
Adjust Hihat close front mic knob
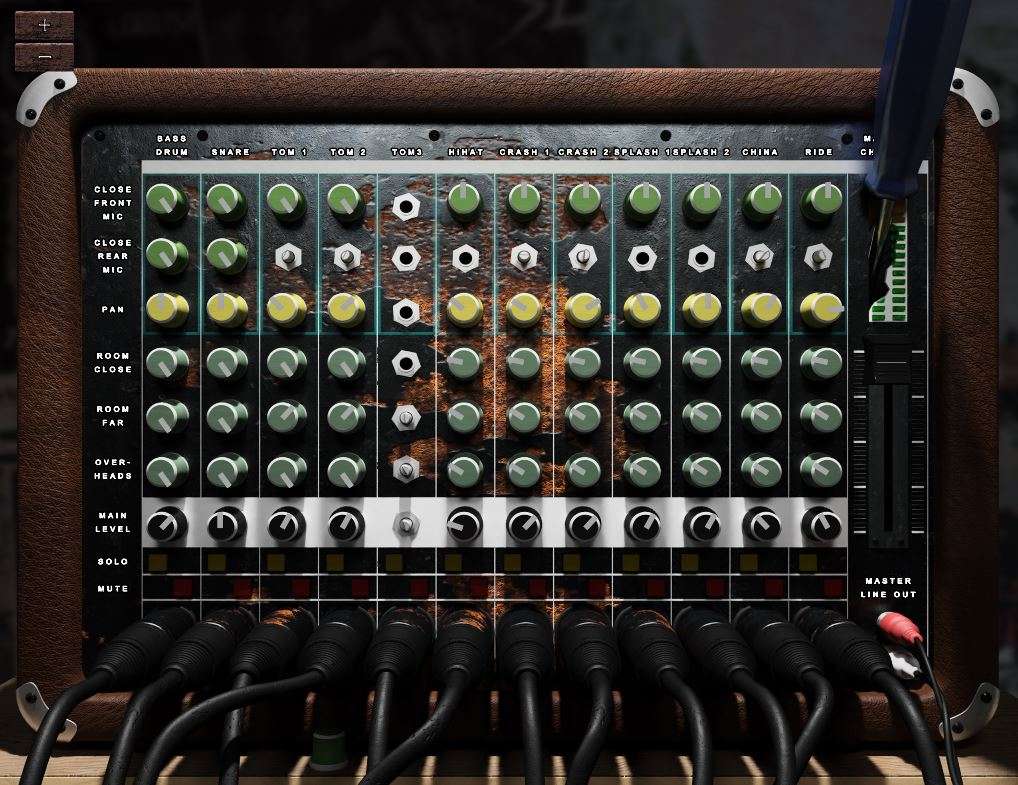pyautogui.click(x=464, y=201)
